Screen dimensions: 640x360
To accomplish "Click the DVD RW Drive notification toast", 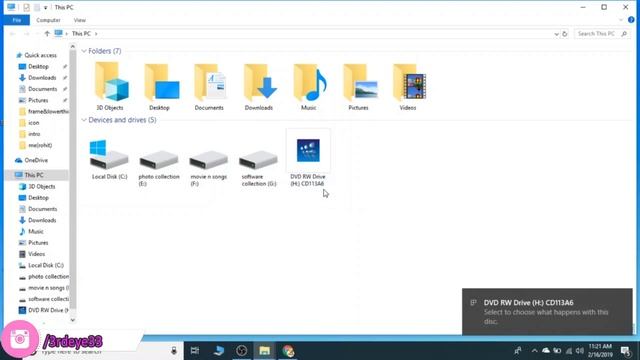I will pyautogui.click(x=547, y=312).
